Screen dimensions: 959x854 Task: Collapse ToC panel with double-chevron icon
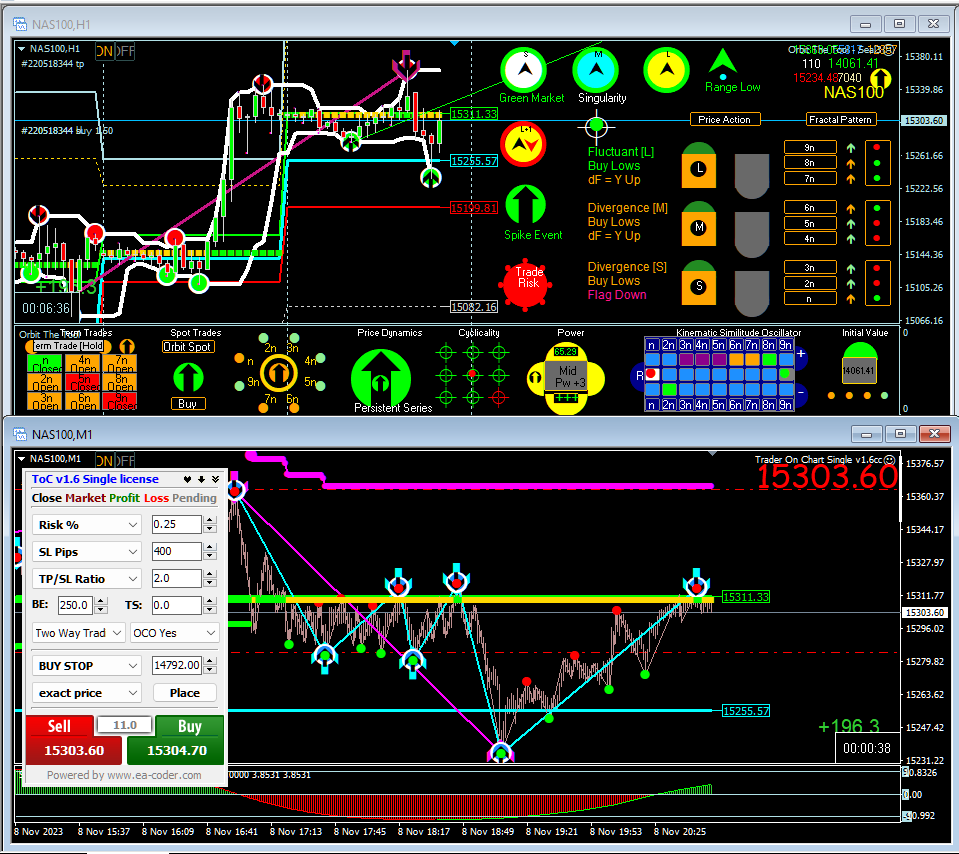(215, 480)
